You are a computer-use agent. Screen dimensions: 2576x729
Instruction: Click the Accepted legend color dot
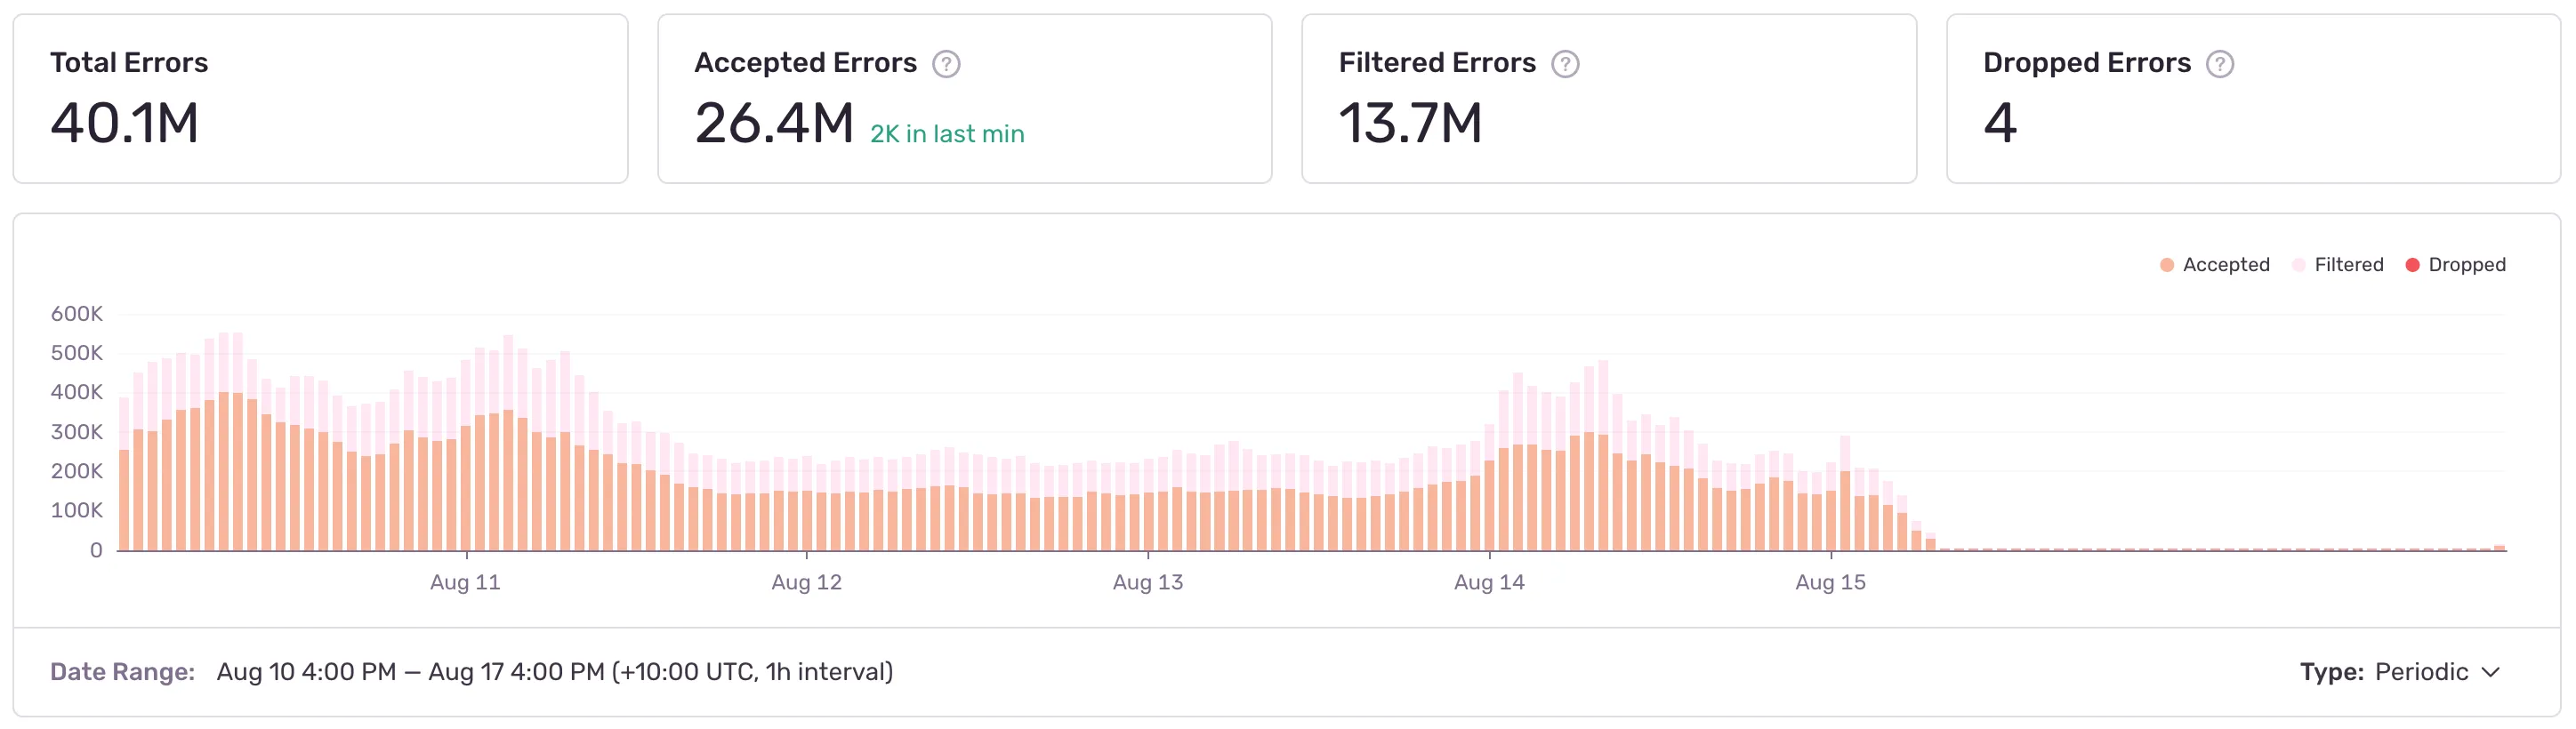2167,265
